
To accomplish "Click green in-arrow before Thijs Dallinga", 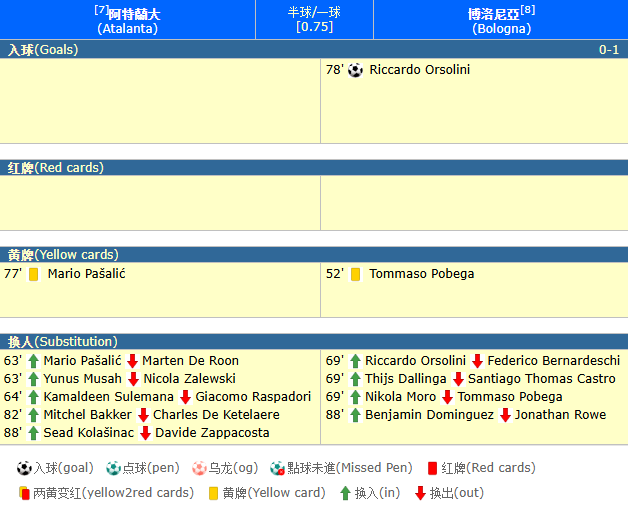I will (x=355, y=379).
